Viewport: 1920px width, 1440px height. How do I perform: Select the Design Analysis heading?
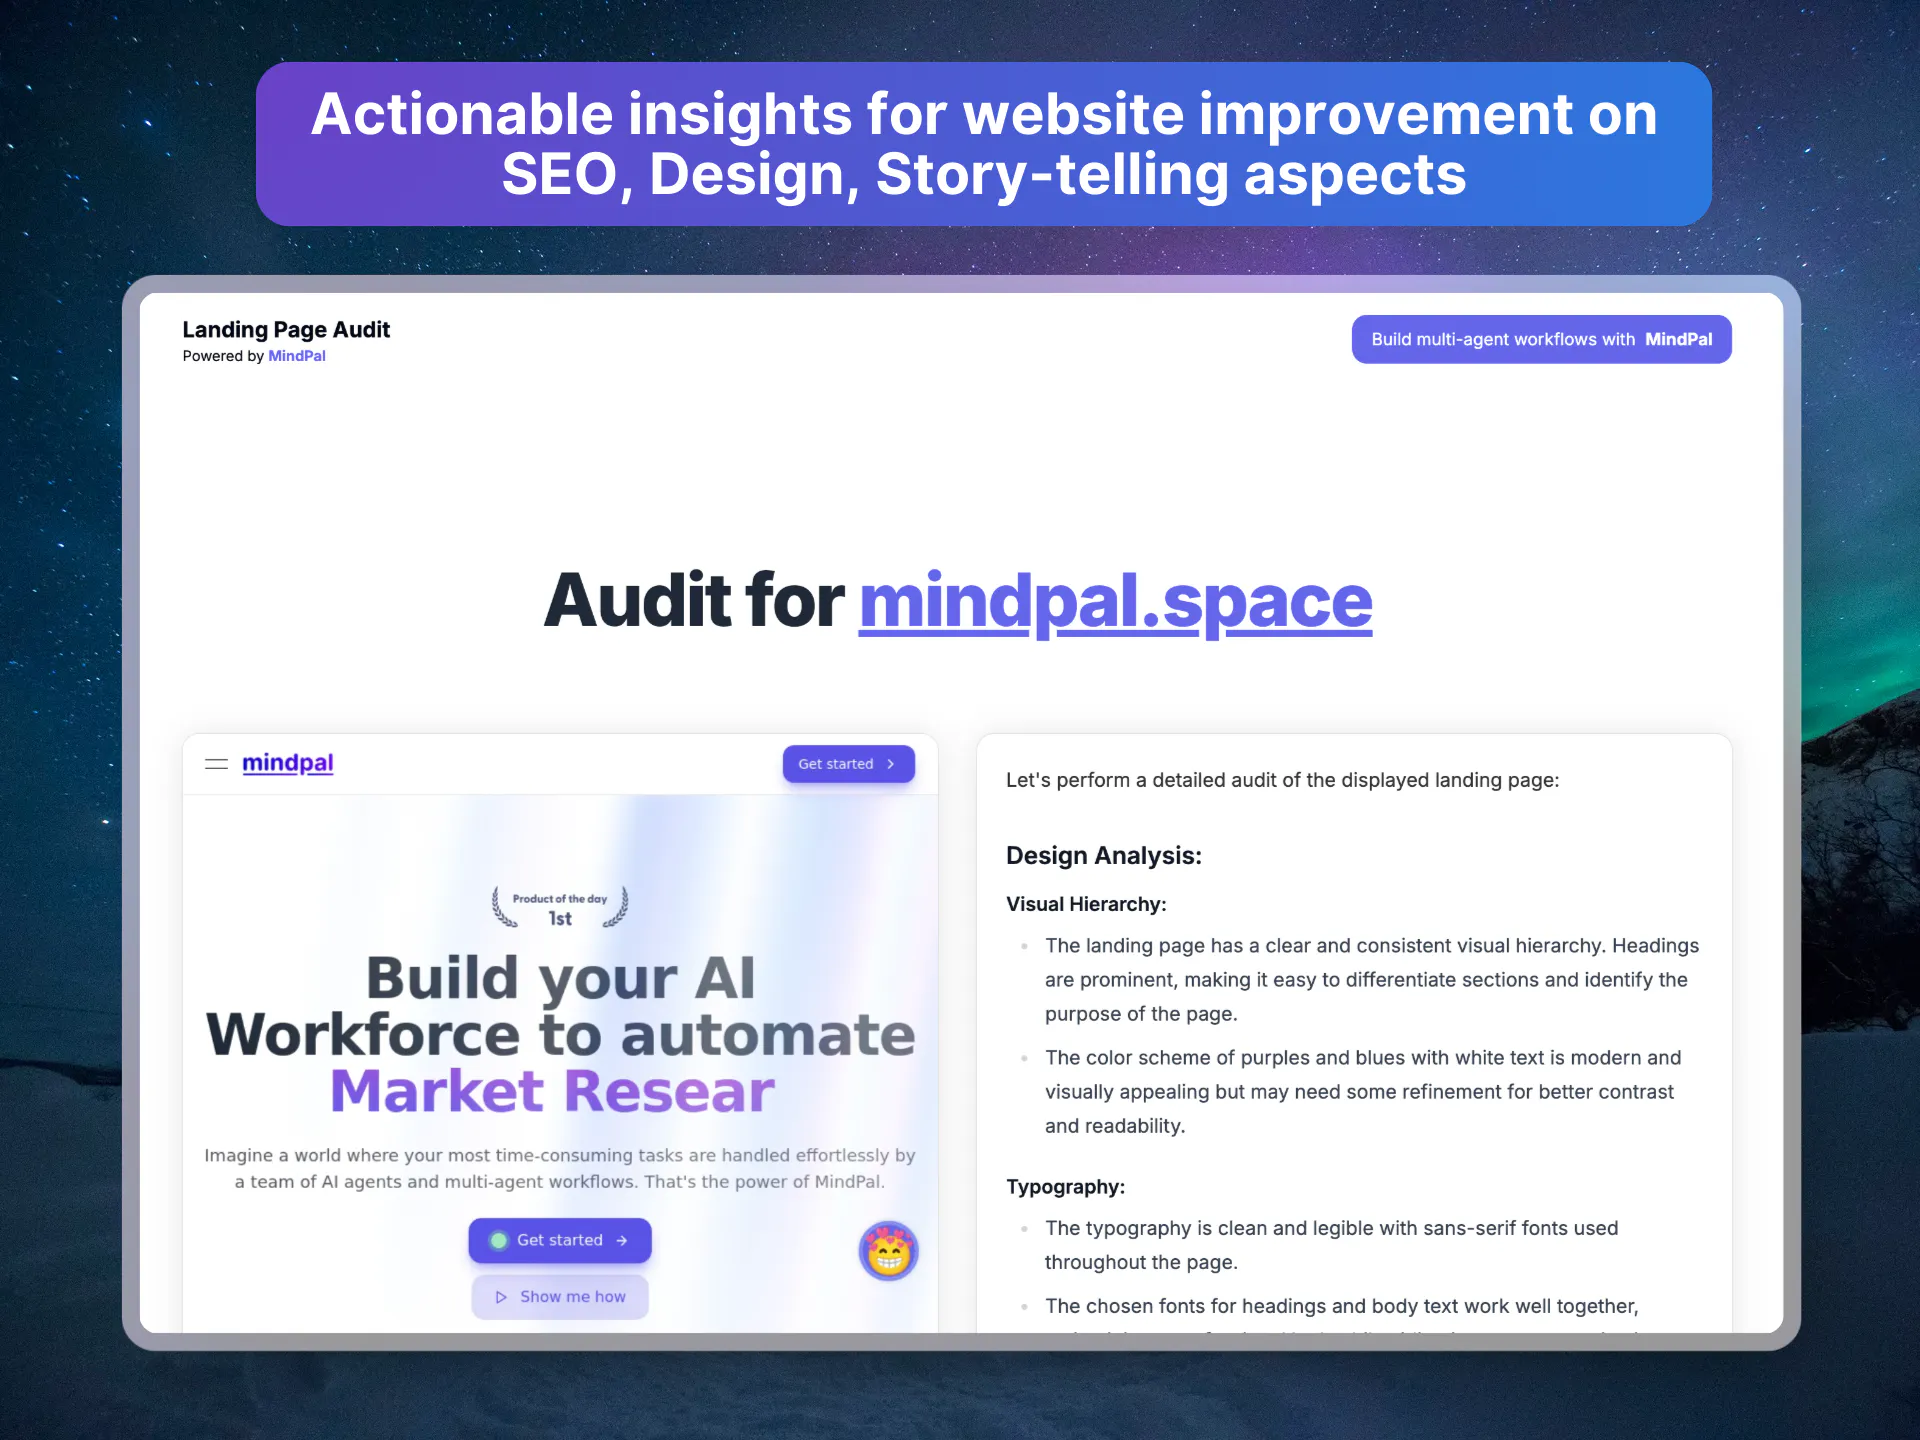[x=1104, y=856]
